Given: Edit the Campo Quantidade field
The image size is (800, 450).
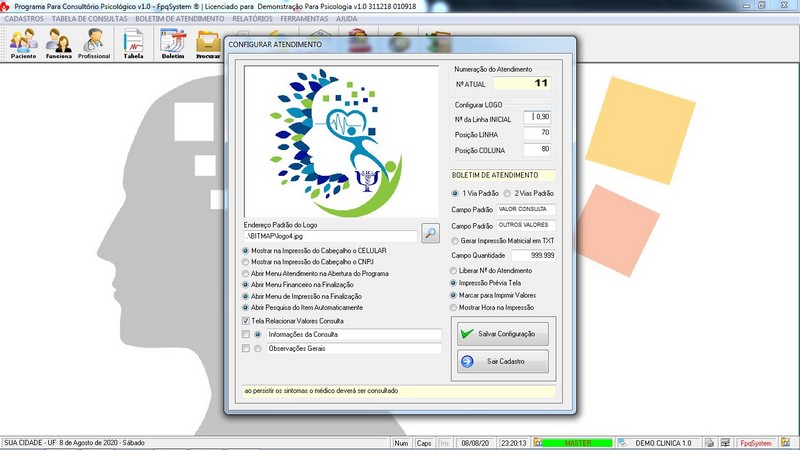Looking at the screenshot, I should (534, 255).
